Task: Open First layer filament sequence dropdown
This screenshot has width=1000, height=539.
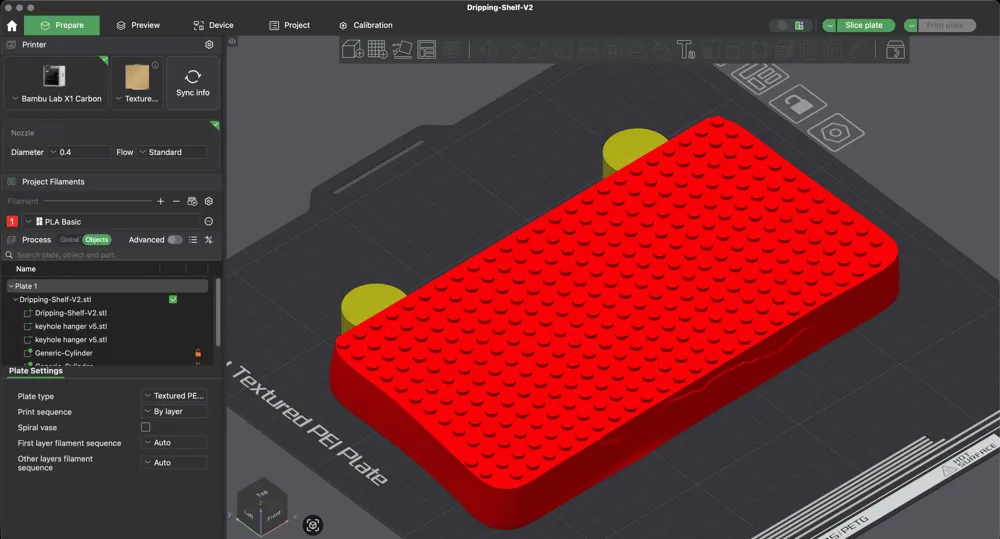Action: pyautogui.click(x=174, y=443)
